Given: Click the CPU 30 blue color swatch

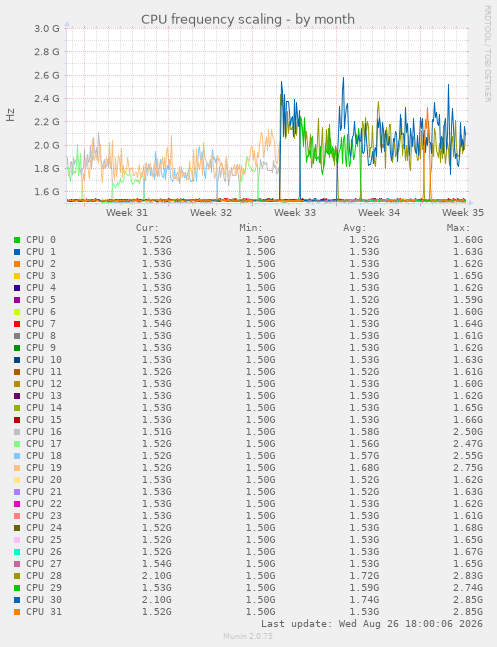Looking at the screenshot, I should coord(17,600).
